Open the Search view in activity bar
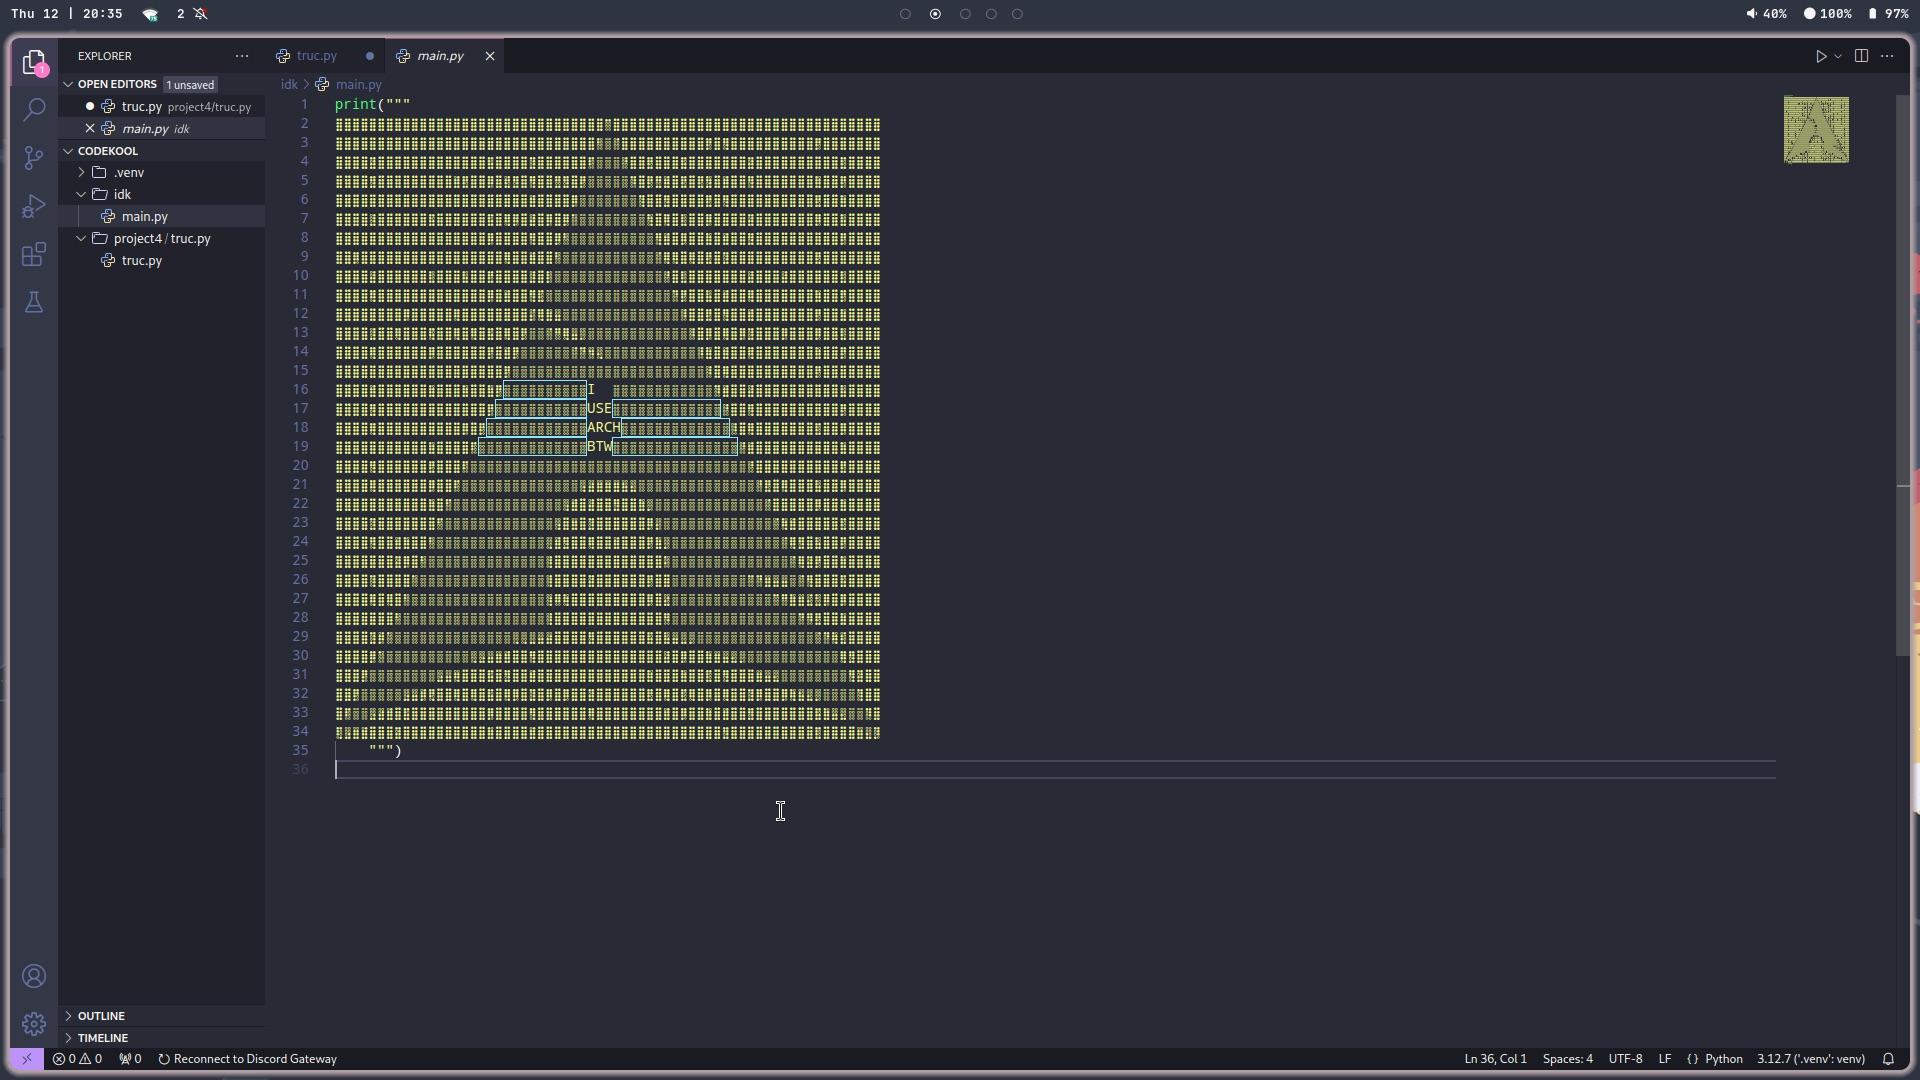This screenshot has width=1920, height=1080. [x=34, y=109]
